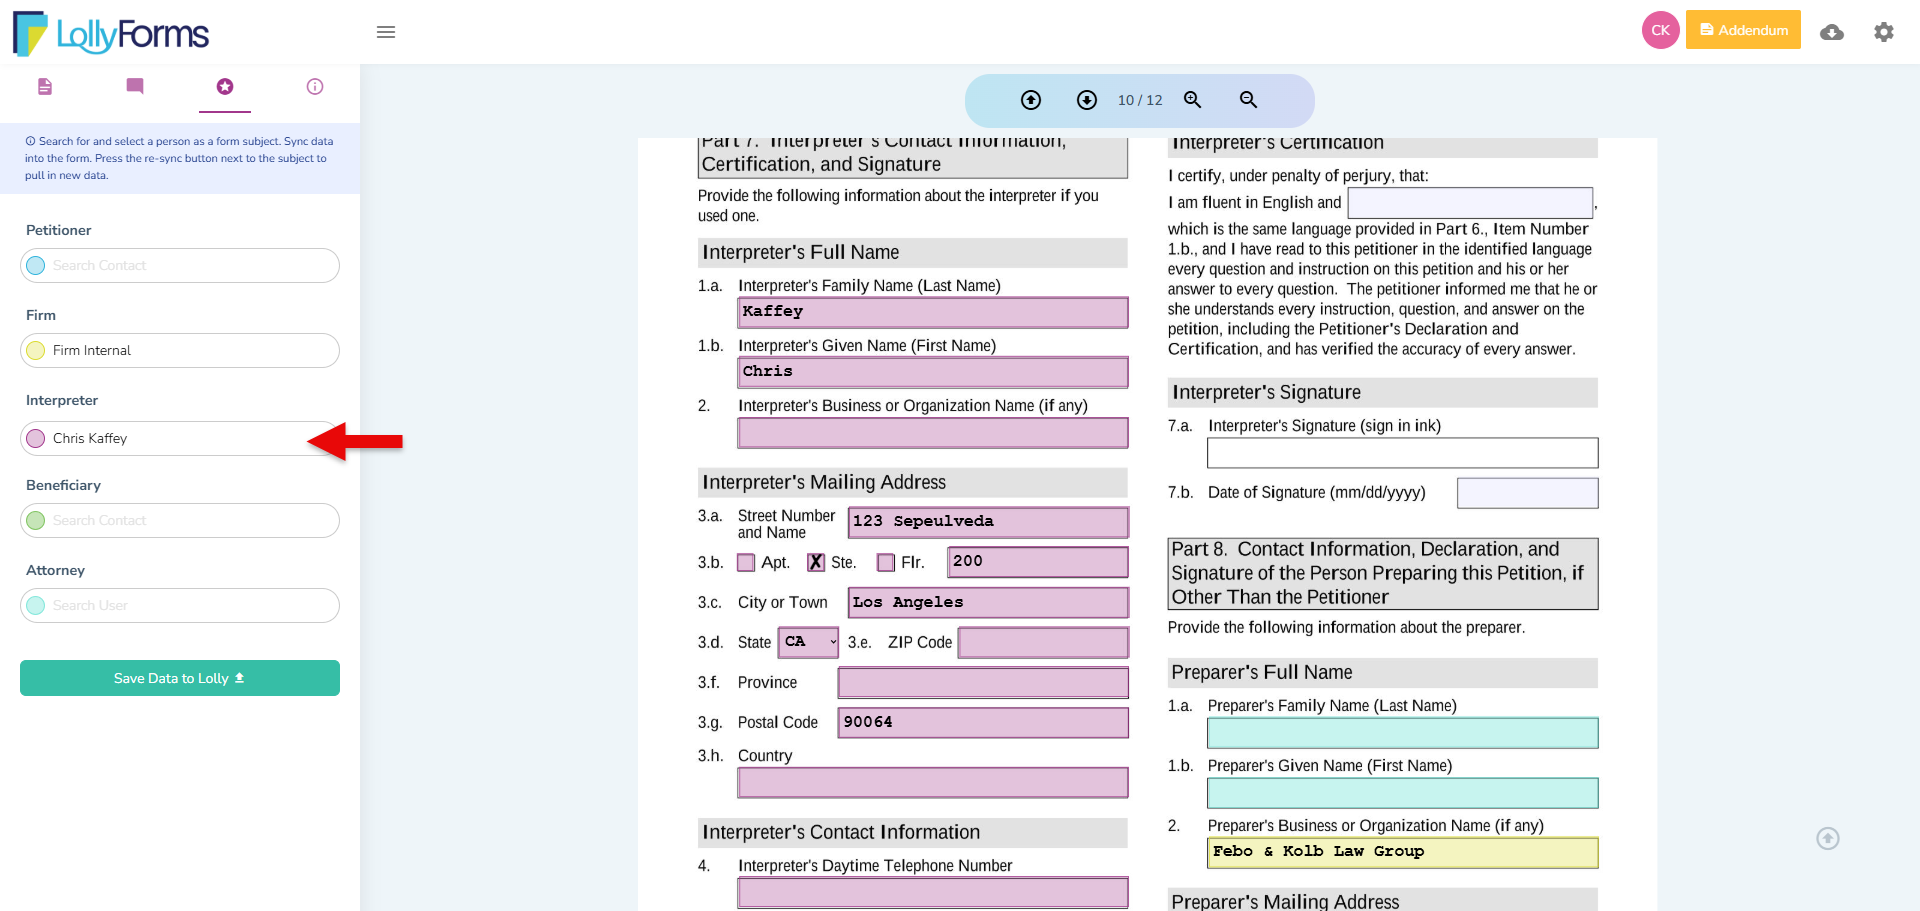Click the 10 / 12 page indicator
Screen dimensions: 1920x911
pos(1140,100)
